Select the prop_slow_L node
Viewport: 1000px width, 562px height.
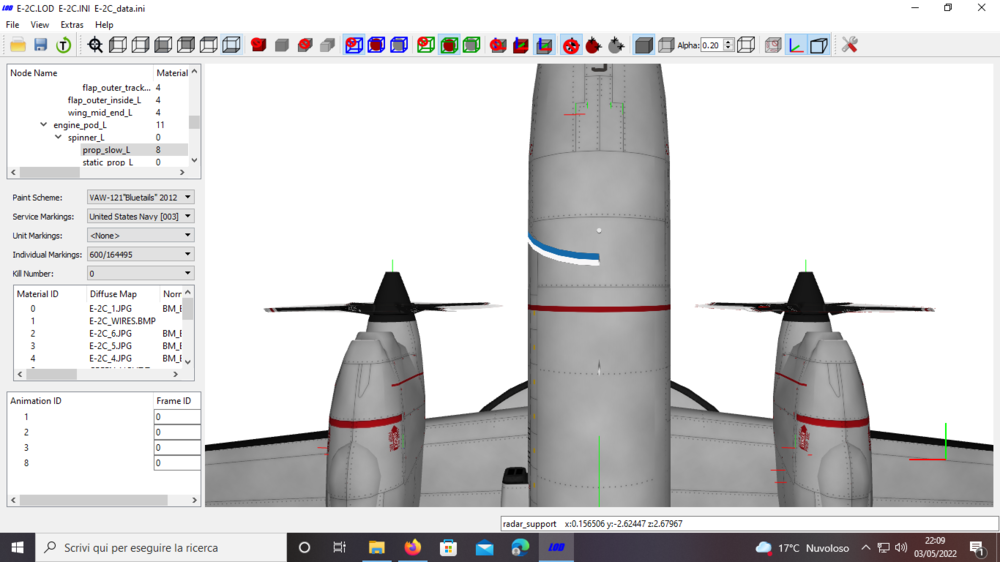106,150
